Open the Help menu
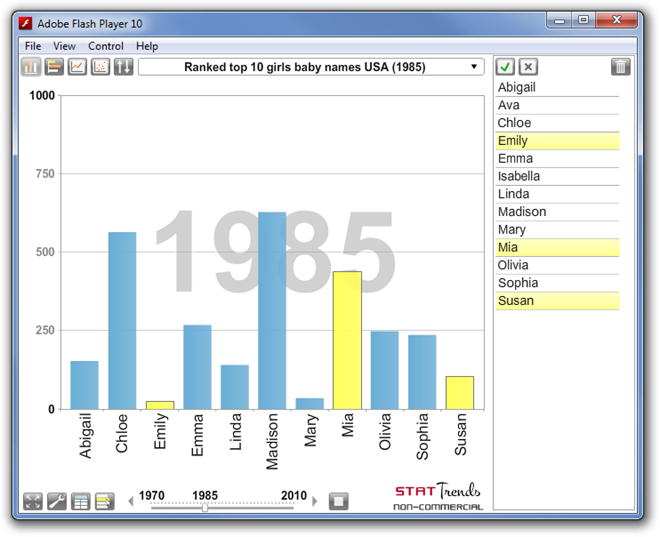 coord(147,46)
